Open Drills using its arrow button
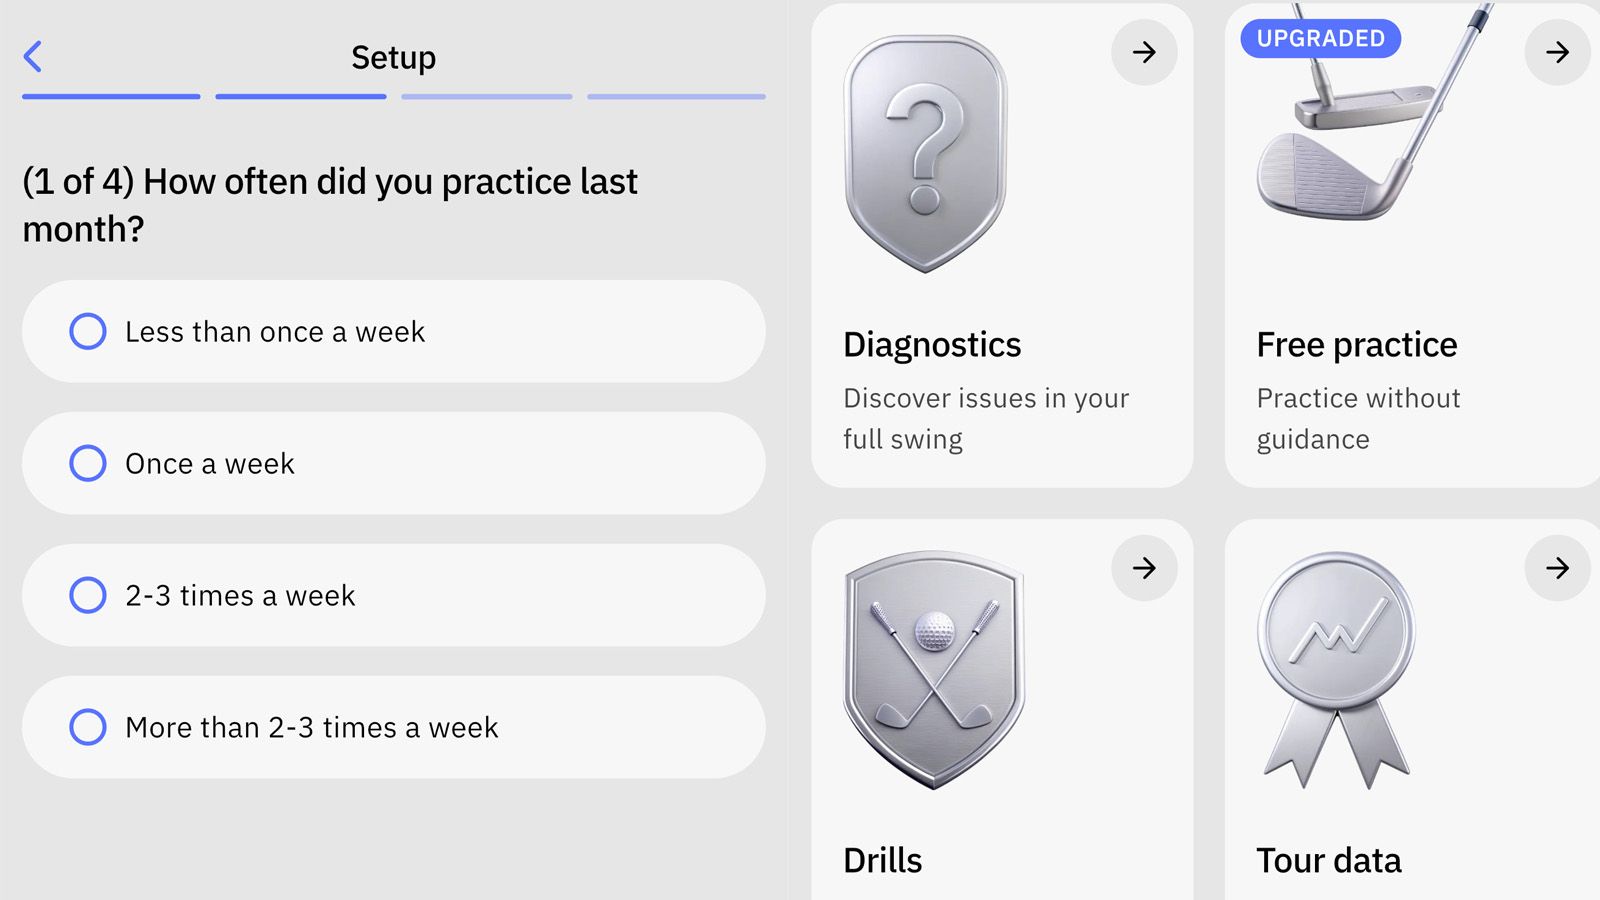The image size is (1600, 900). (x=1144, y=568)
